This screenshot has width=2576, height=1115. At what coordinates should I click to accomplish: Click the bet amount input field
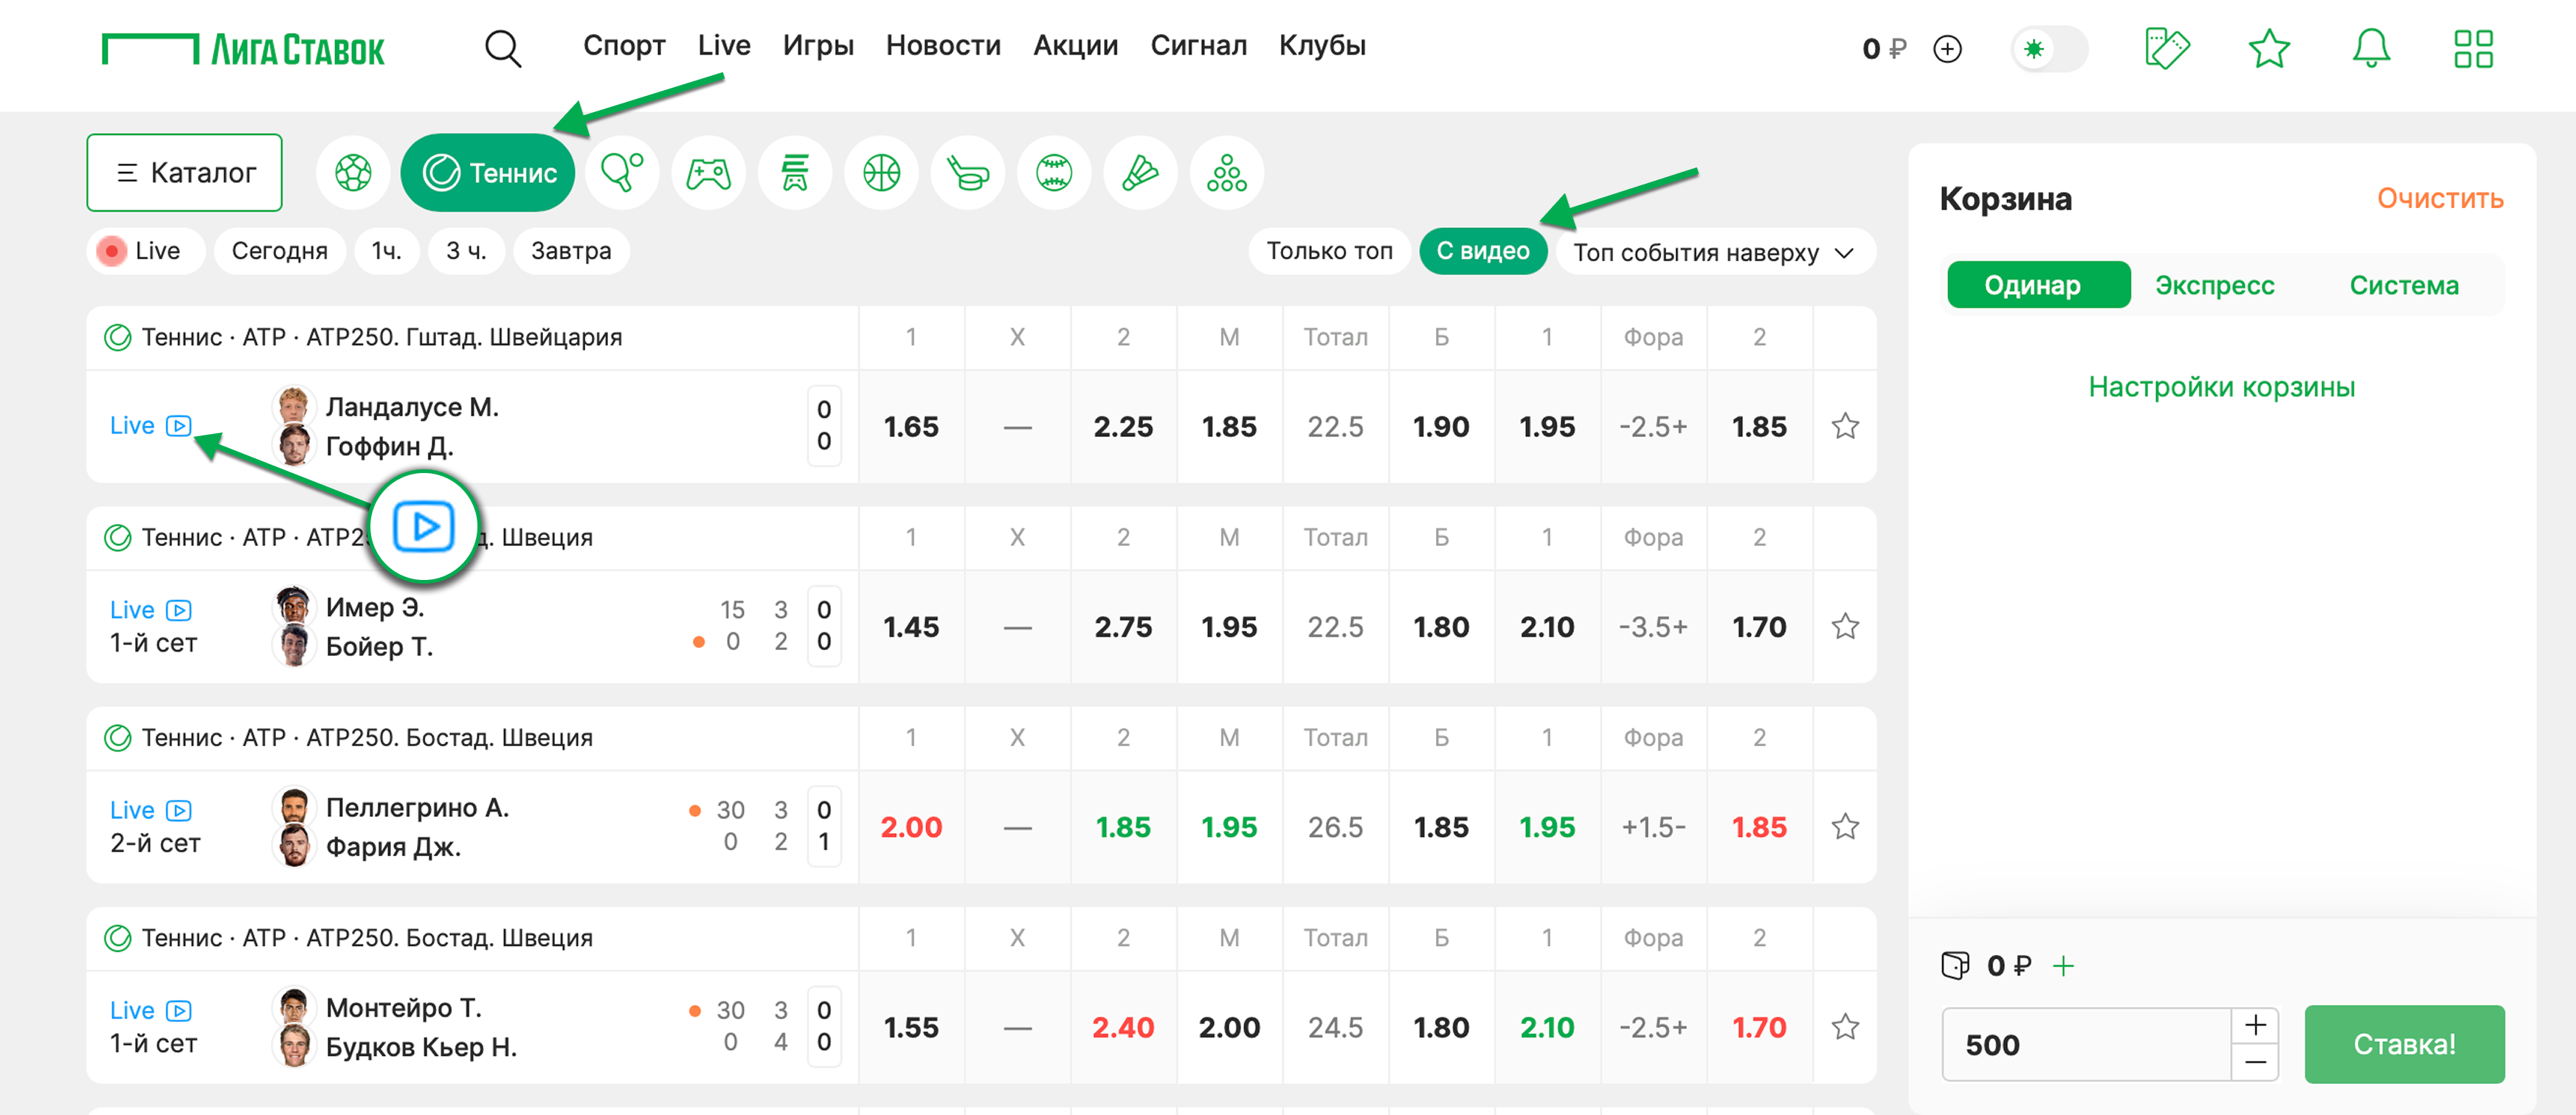point(2085,1045)
